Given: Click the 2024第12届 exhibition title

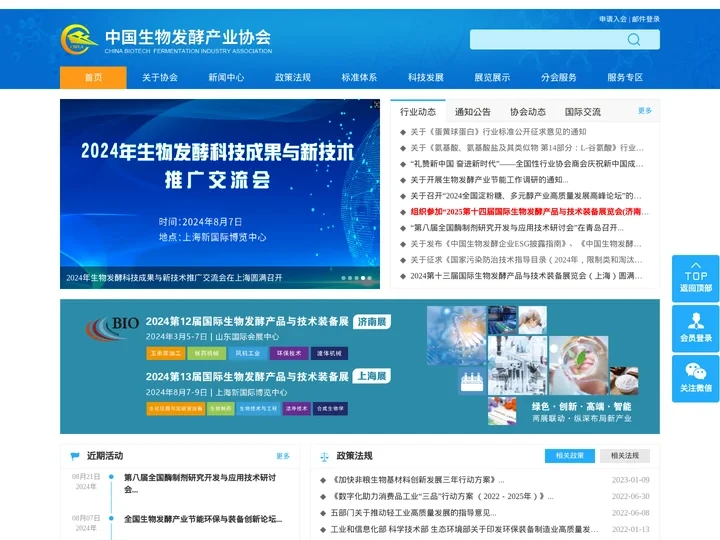Looking at the screenshot, I should pyautogui.click(x=247, y=321).
